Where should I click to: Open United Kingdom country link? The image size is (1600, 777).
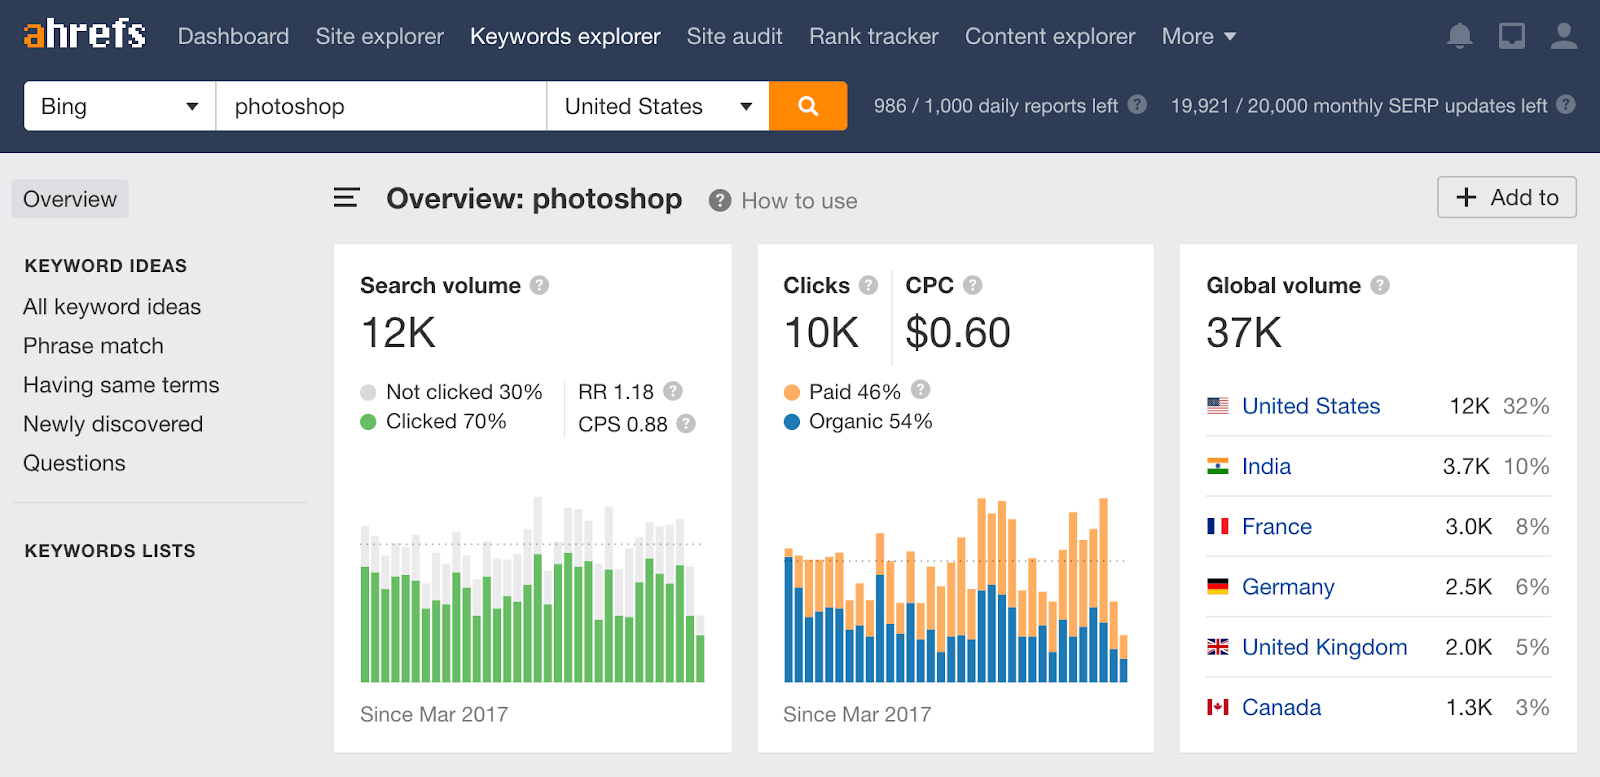coord(1324,647)
